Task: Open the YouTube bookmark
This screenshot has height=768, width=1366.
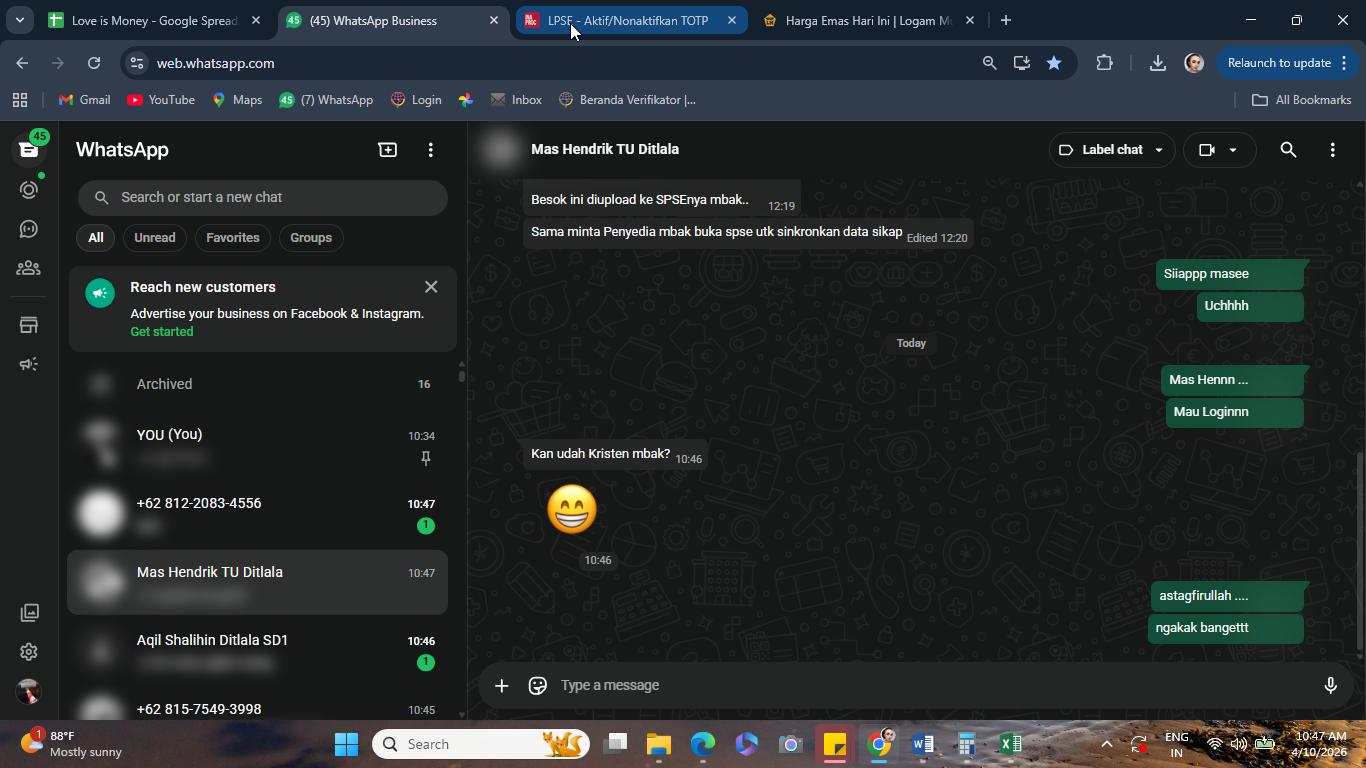Action: [x=161, y=100]
